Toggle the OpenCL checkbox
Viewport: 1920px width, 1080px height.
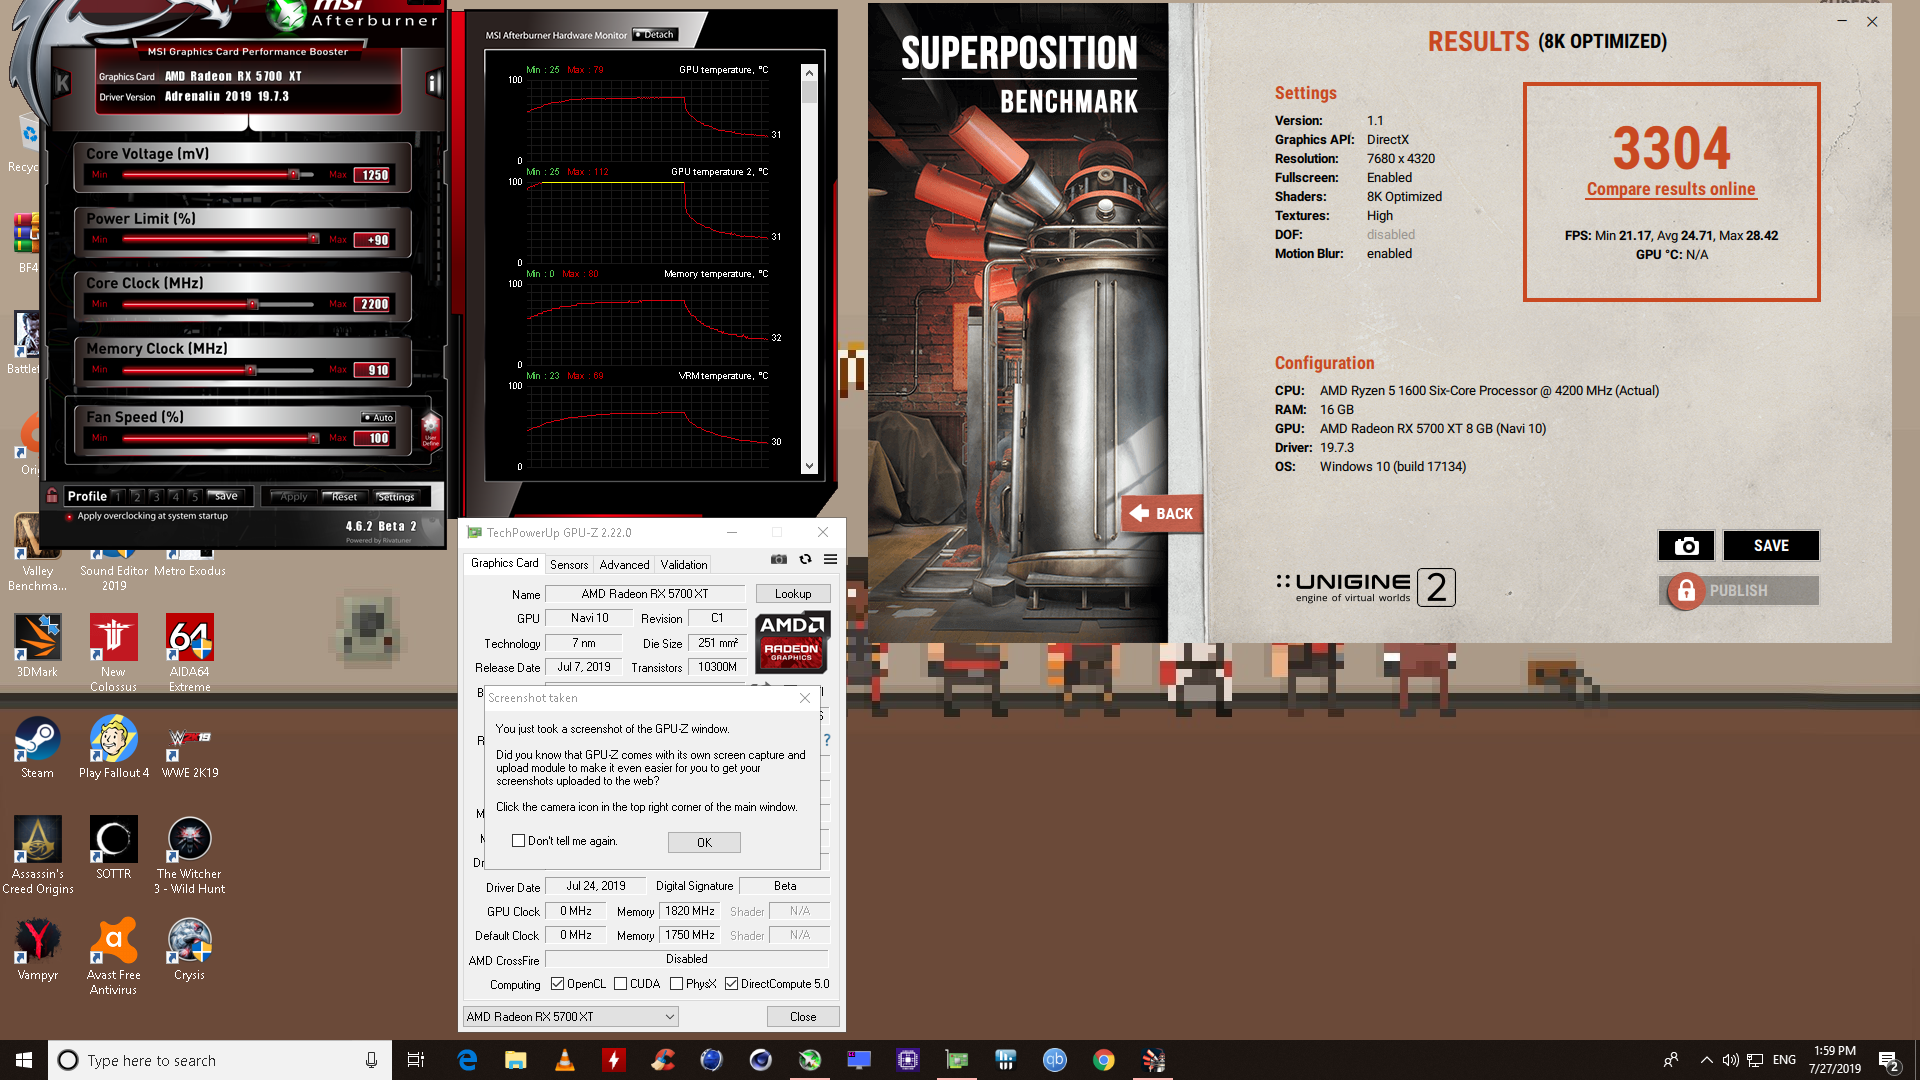coord(557,984)
